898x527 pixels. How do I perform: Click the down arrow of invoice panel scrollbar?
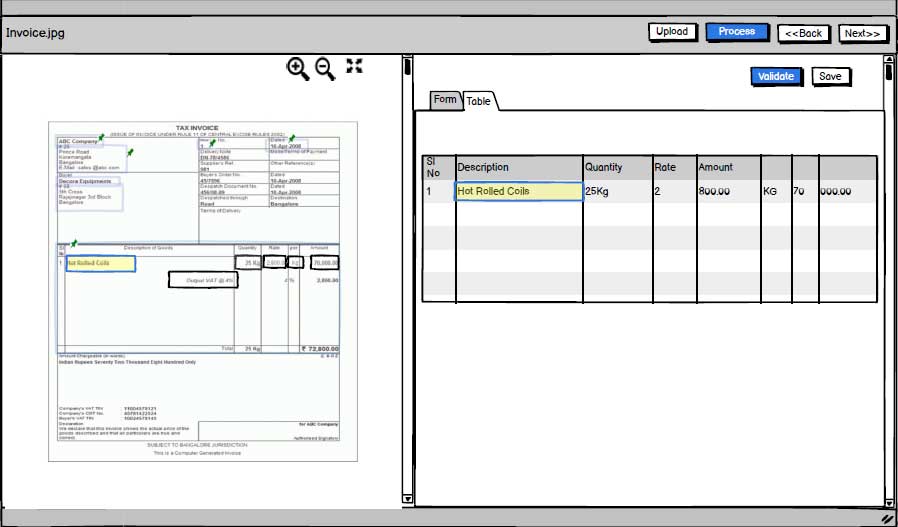pyautogui.click(x=407, y=498)
